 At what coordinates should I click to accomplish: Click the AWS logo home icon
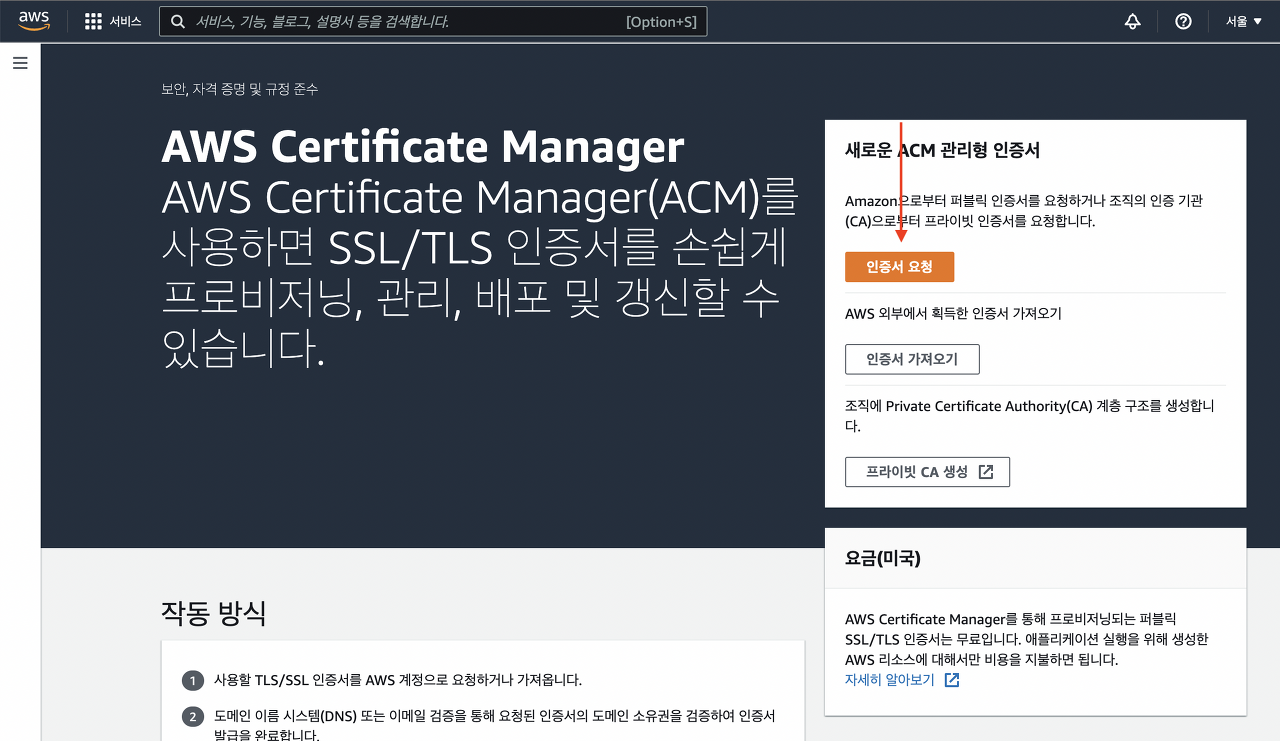coord(34,21)
